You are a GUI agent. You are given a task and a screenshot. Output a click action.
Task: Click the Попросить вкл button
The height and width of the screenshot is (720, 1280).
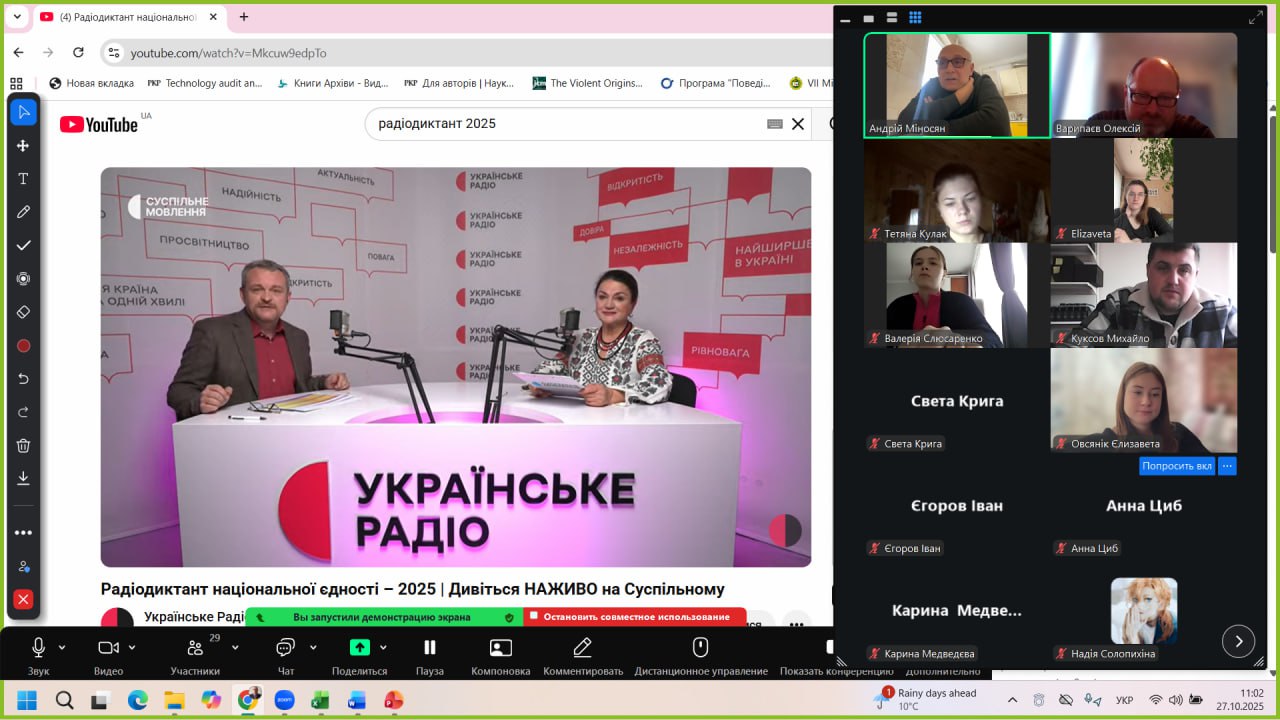click(1177, 466)
